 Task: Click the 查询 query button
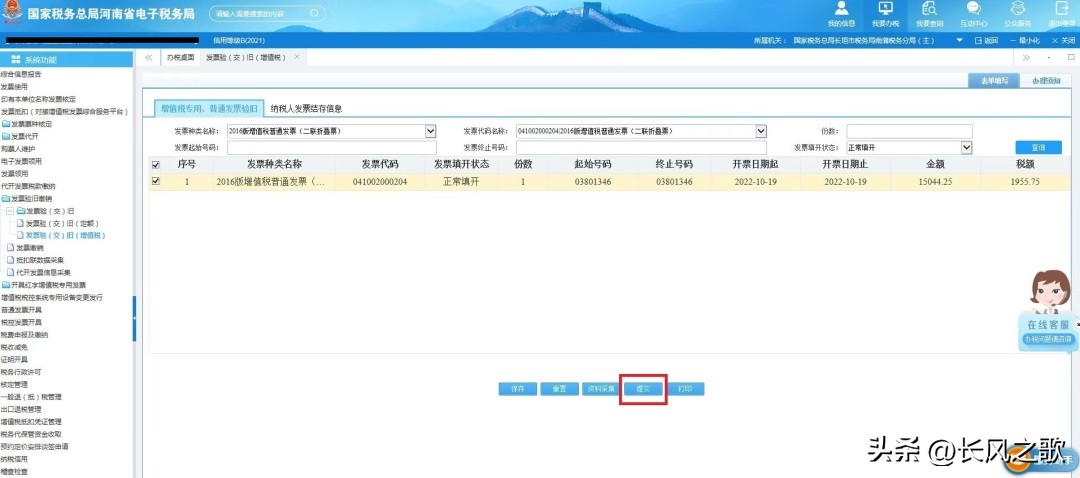[1037, 148]
